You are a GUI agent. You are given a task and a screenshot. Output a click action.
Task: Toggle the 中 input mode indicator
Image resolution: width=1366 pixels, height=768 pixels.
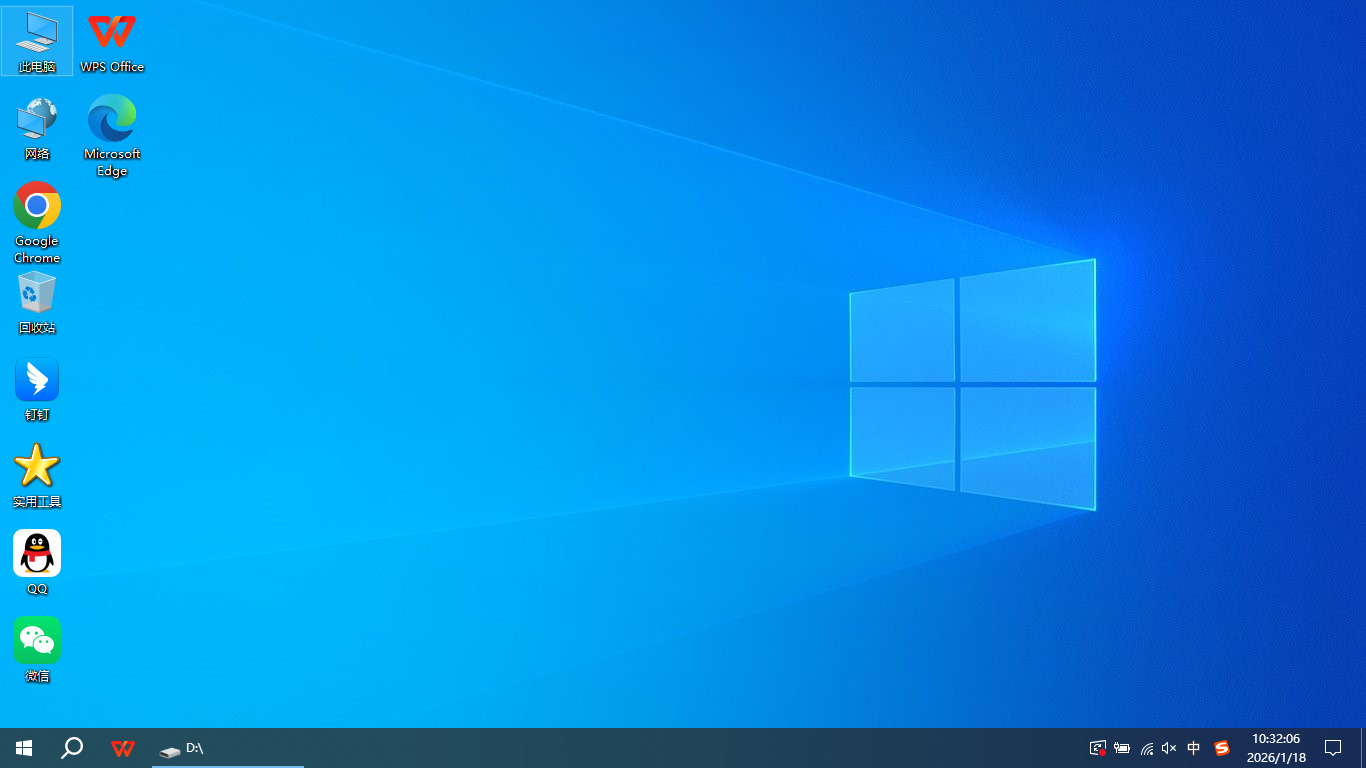pos(1194,748)
